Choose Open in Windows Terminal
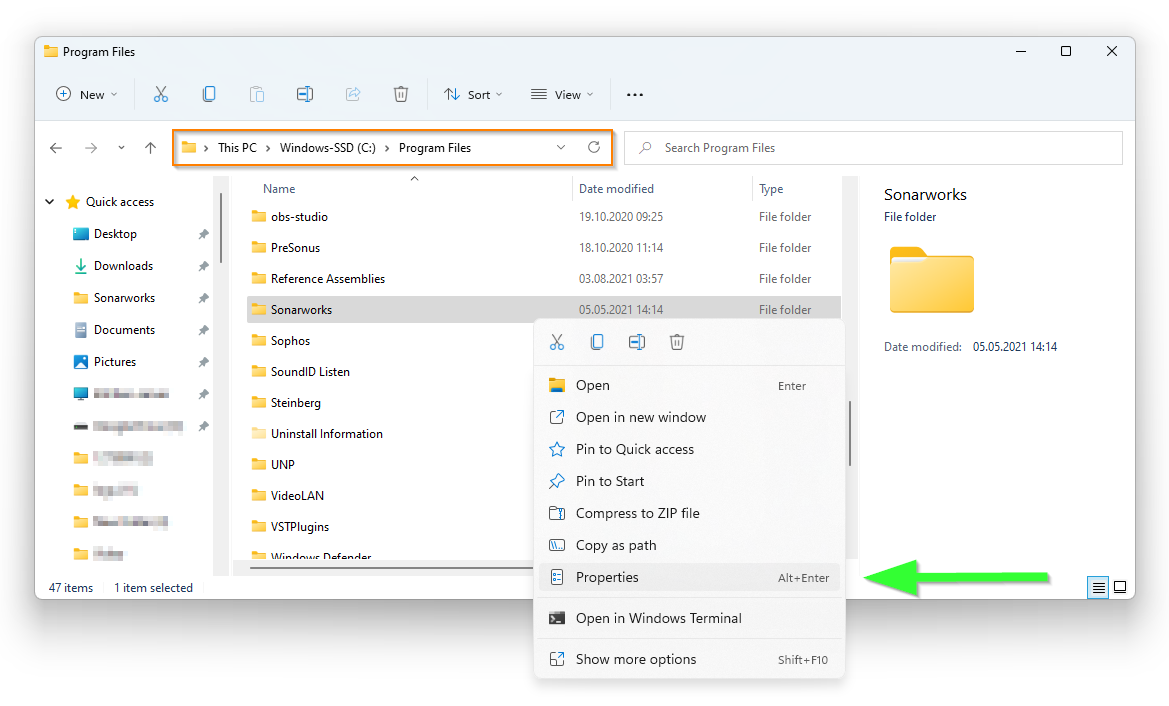Viewport: 1169px width, 706px height. tap(691, 619)
